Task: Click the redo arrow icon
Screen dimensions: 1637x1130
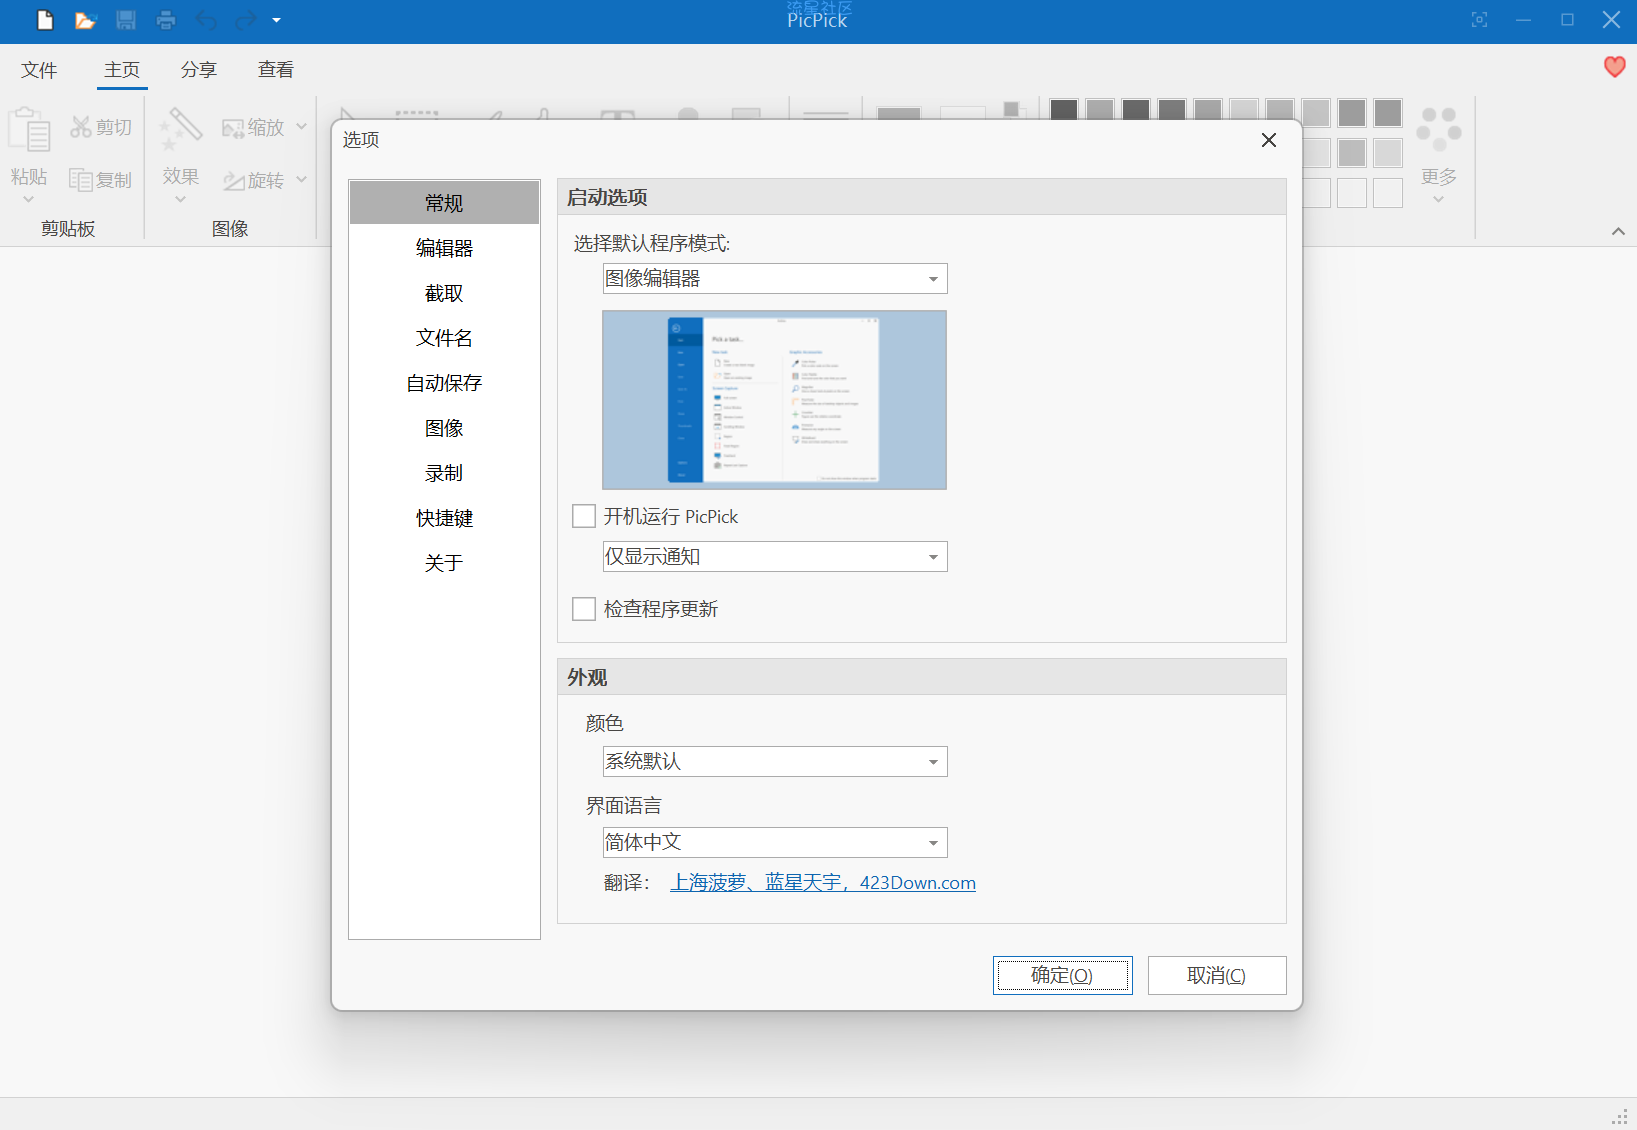Action: pyautogui.click(x=245, y=20)
